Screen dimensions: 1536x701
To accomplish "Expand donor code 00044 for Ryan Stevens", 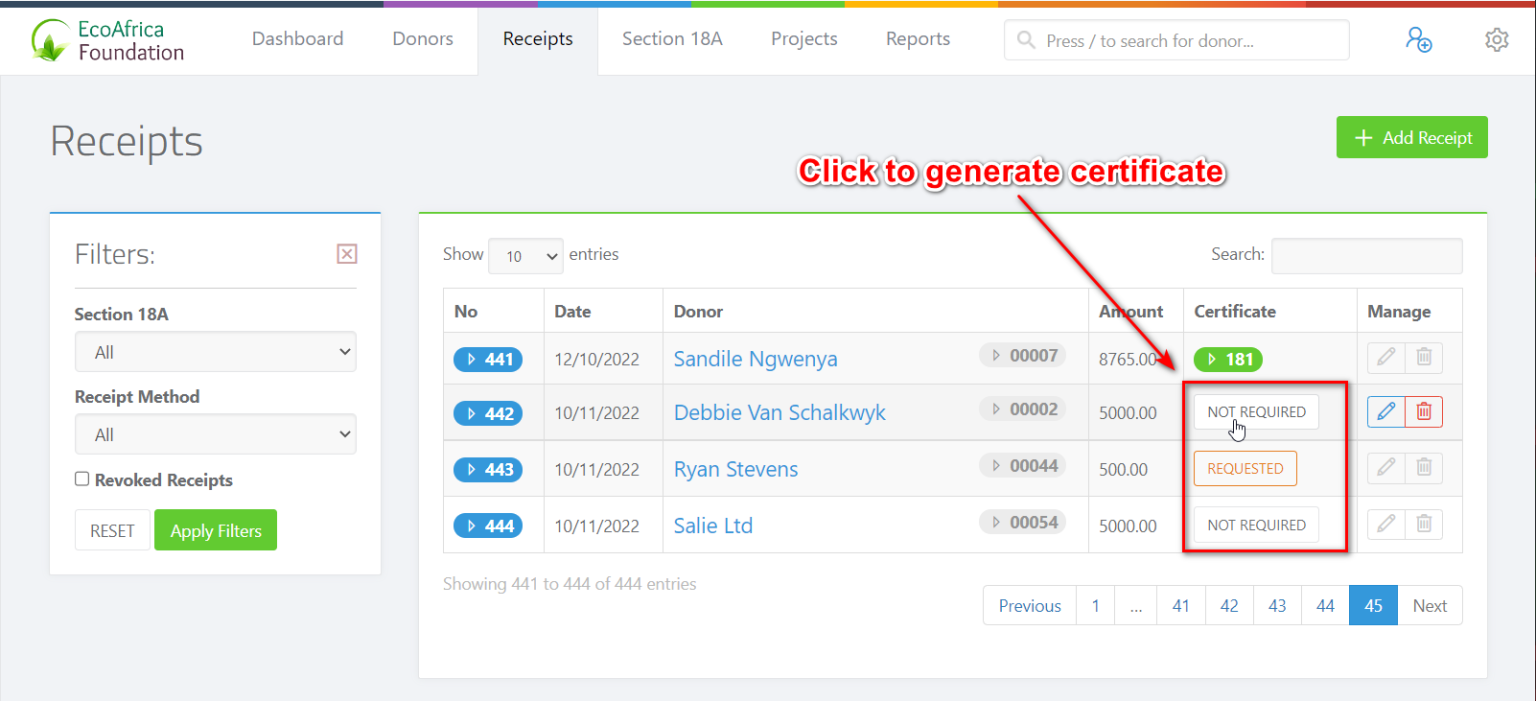I will click(1022, 465).
